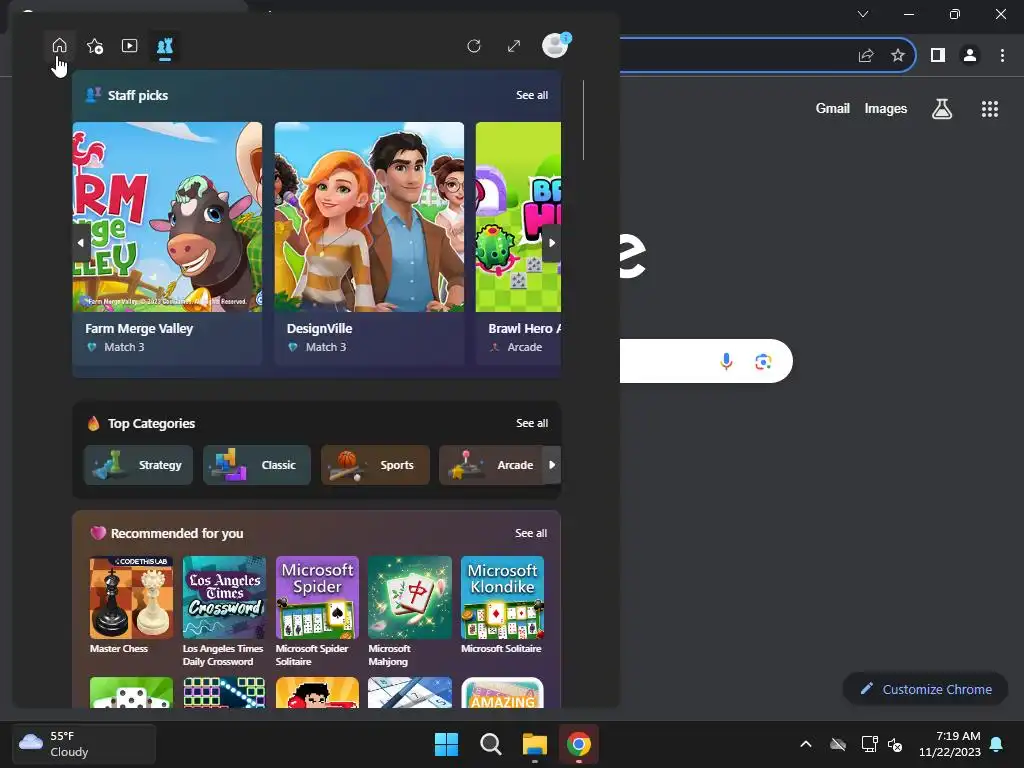Click Chrome icon in taskbar
Viewport: 1024px width, 768px height.
click(x=579, y=744)
